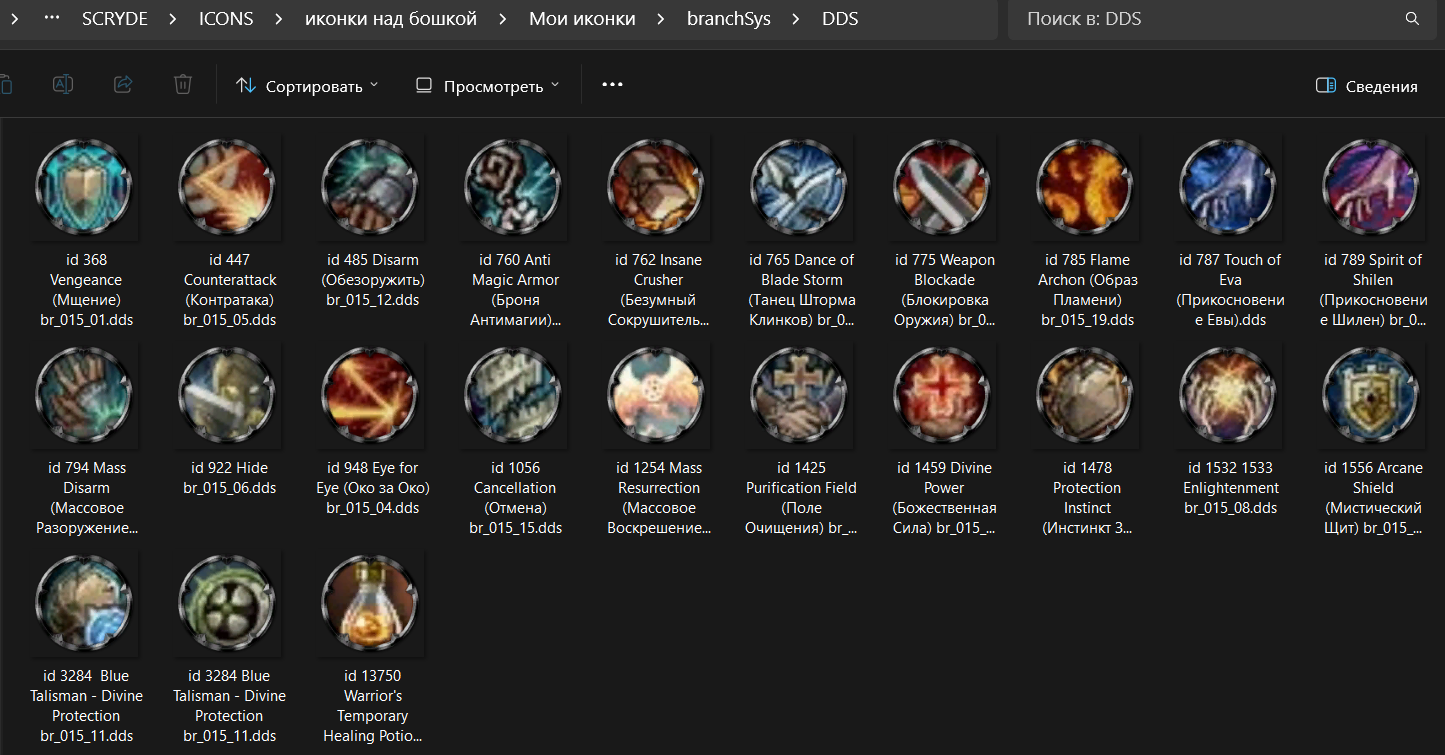Viewport: 1445px width, 755px height.
Task: Select the id 447 Counterattack file
Action: pyautogui.click(x=227, y=187)
